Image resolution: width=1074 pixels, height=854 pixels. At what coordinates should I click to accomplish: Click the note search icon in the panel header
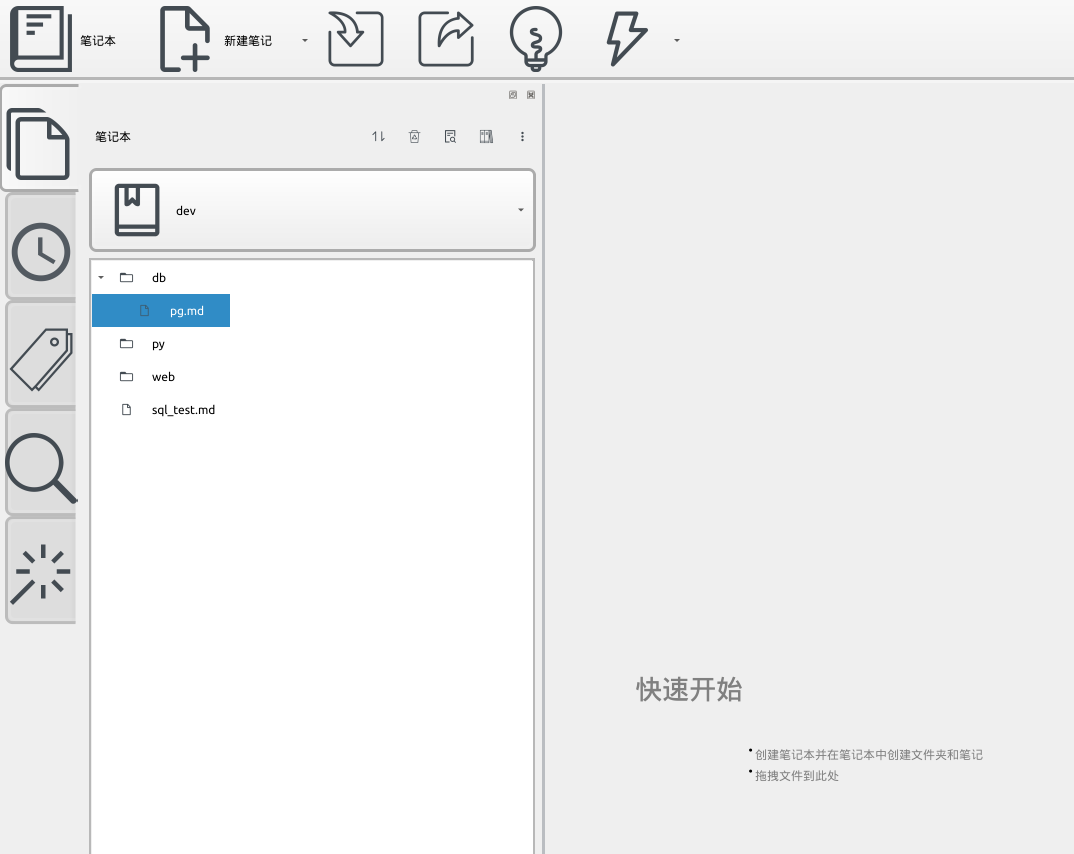(x=450, y=136)
